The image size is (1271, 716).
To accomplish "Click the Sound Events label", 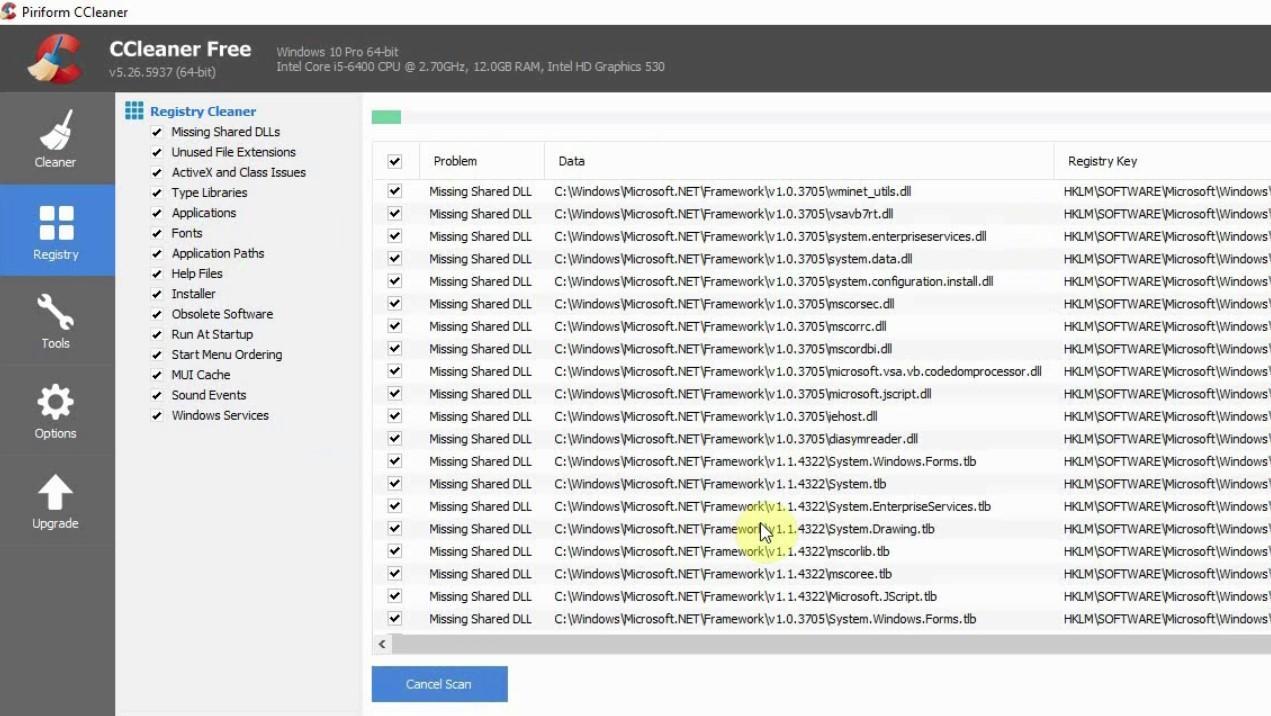I will [x=209, y=395].
